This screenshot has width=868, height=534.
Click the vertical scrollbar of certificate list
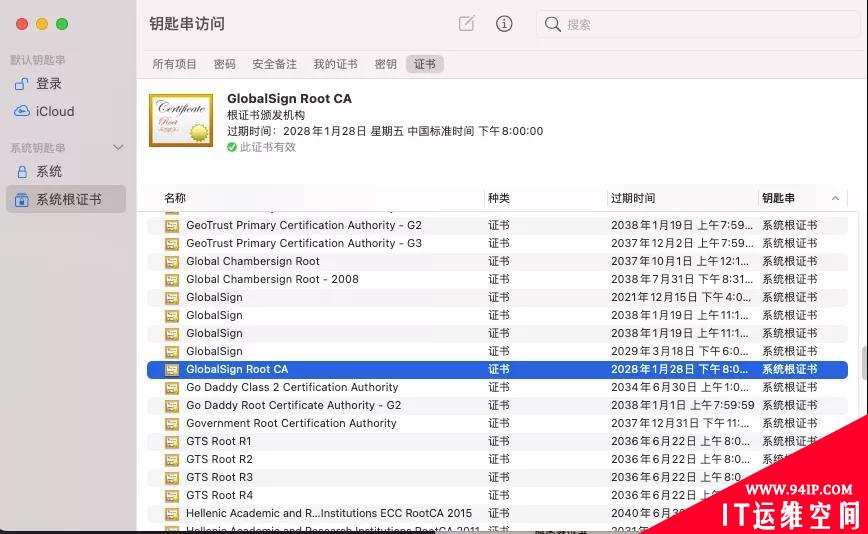[x=864, y=363]
